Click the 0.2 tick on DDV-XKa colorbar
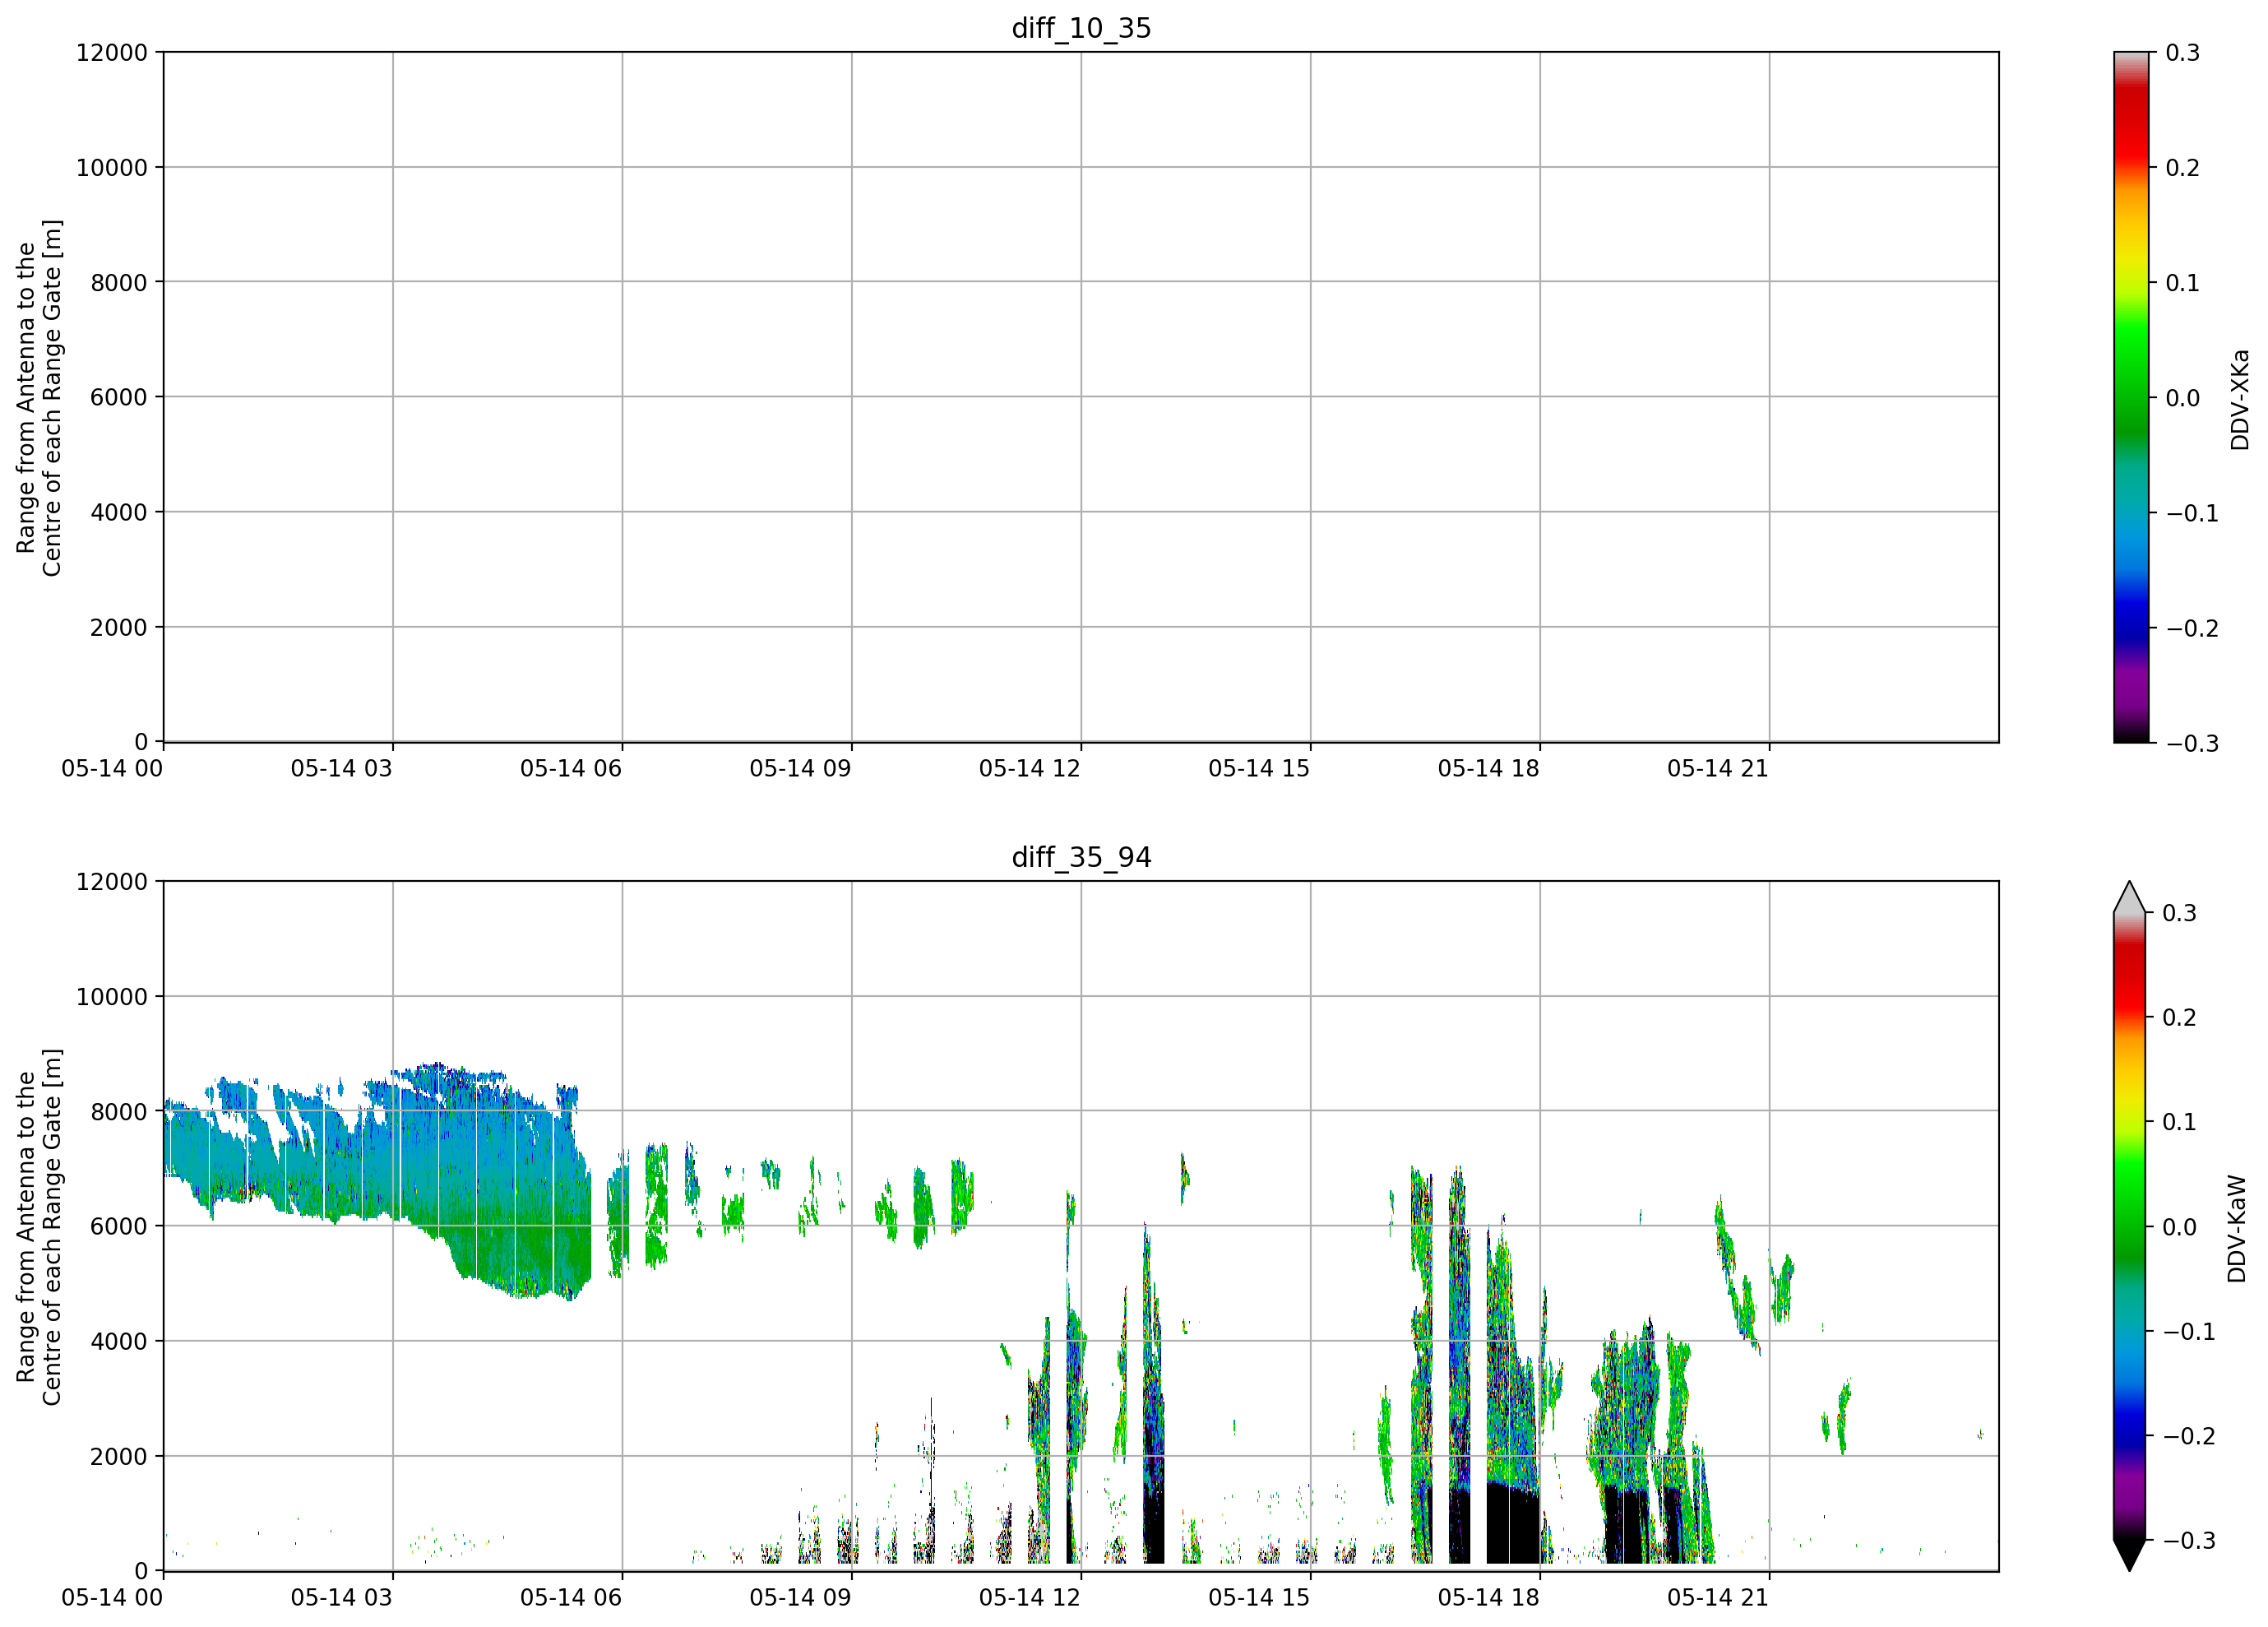 (x=2183, y=167)
